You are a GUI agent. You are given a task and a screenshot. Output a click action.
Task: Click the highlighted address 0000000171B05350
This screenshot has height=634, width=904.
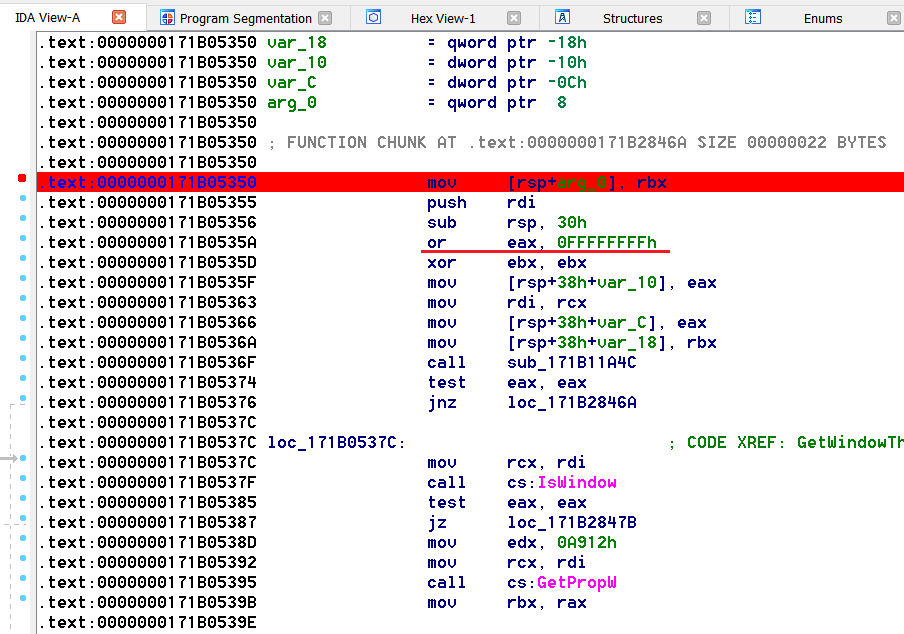176,182
